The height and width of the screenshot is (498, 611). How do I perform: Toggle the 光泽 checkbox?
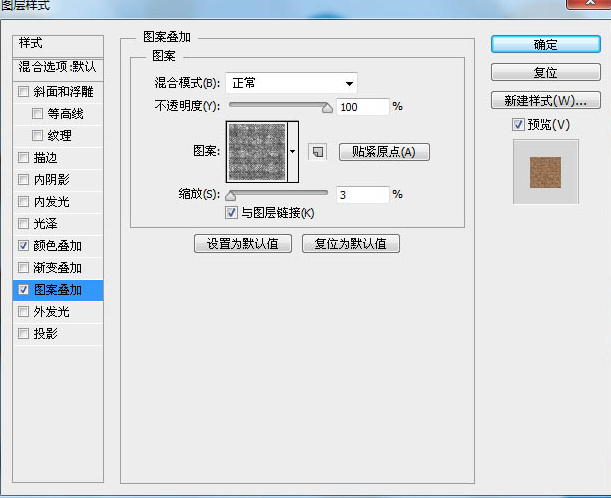[23, 223]
